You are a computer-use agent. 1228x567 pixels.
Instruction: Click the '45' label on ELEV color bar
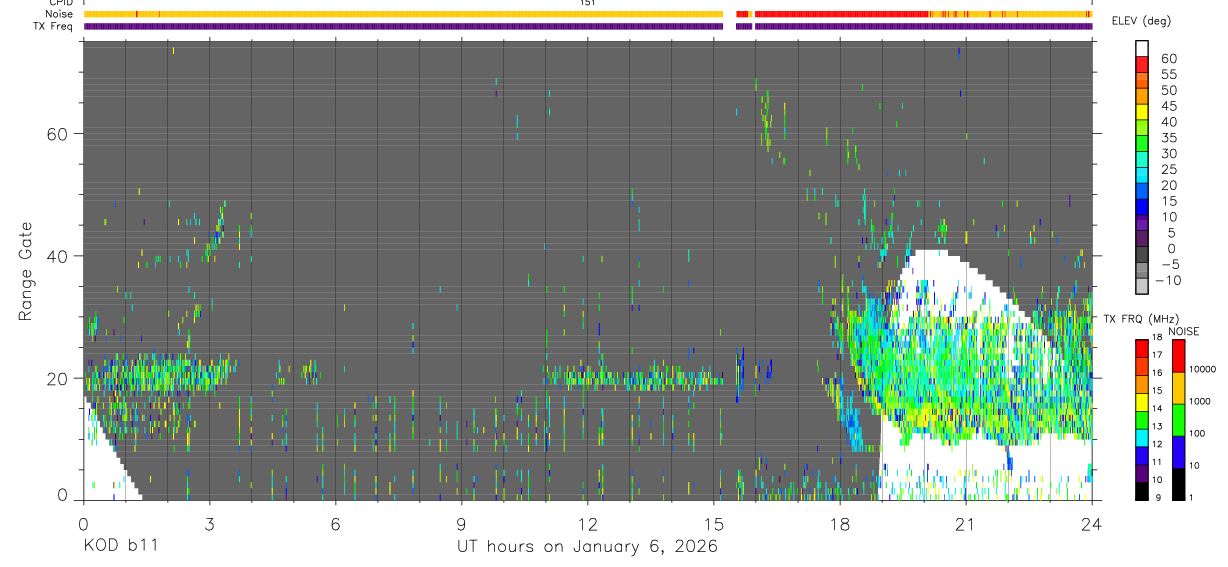(1169, 107)
